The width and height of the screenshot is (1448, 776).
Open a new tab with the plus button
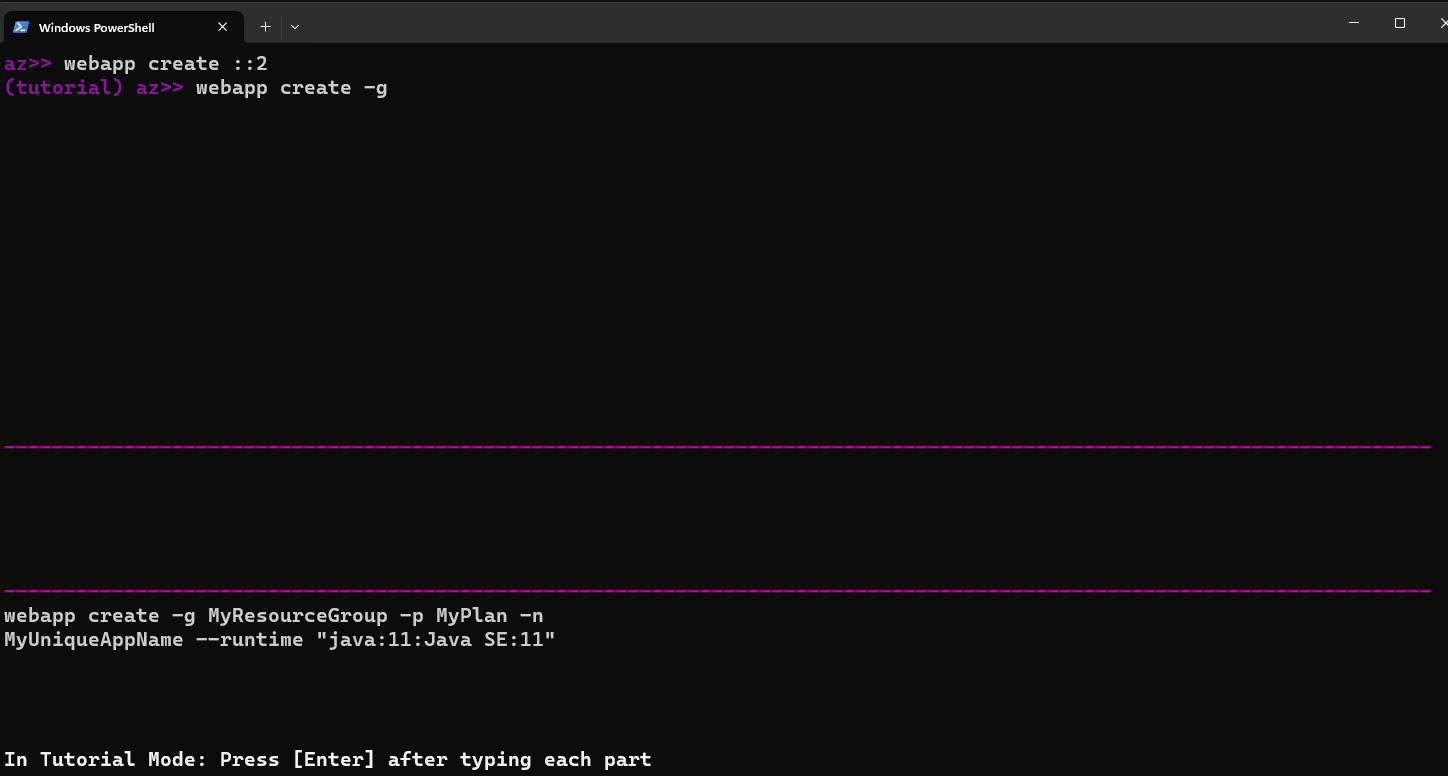click(265, 27)
